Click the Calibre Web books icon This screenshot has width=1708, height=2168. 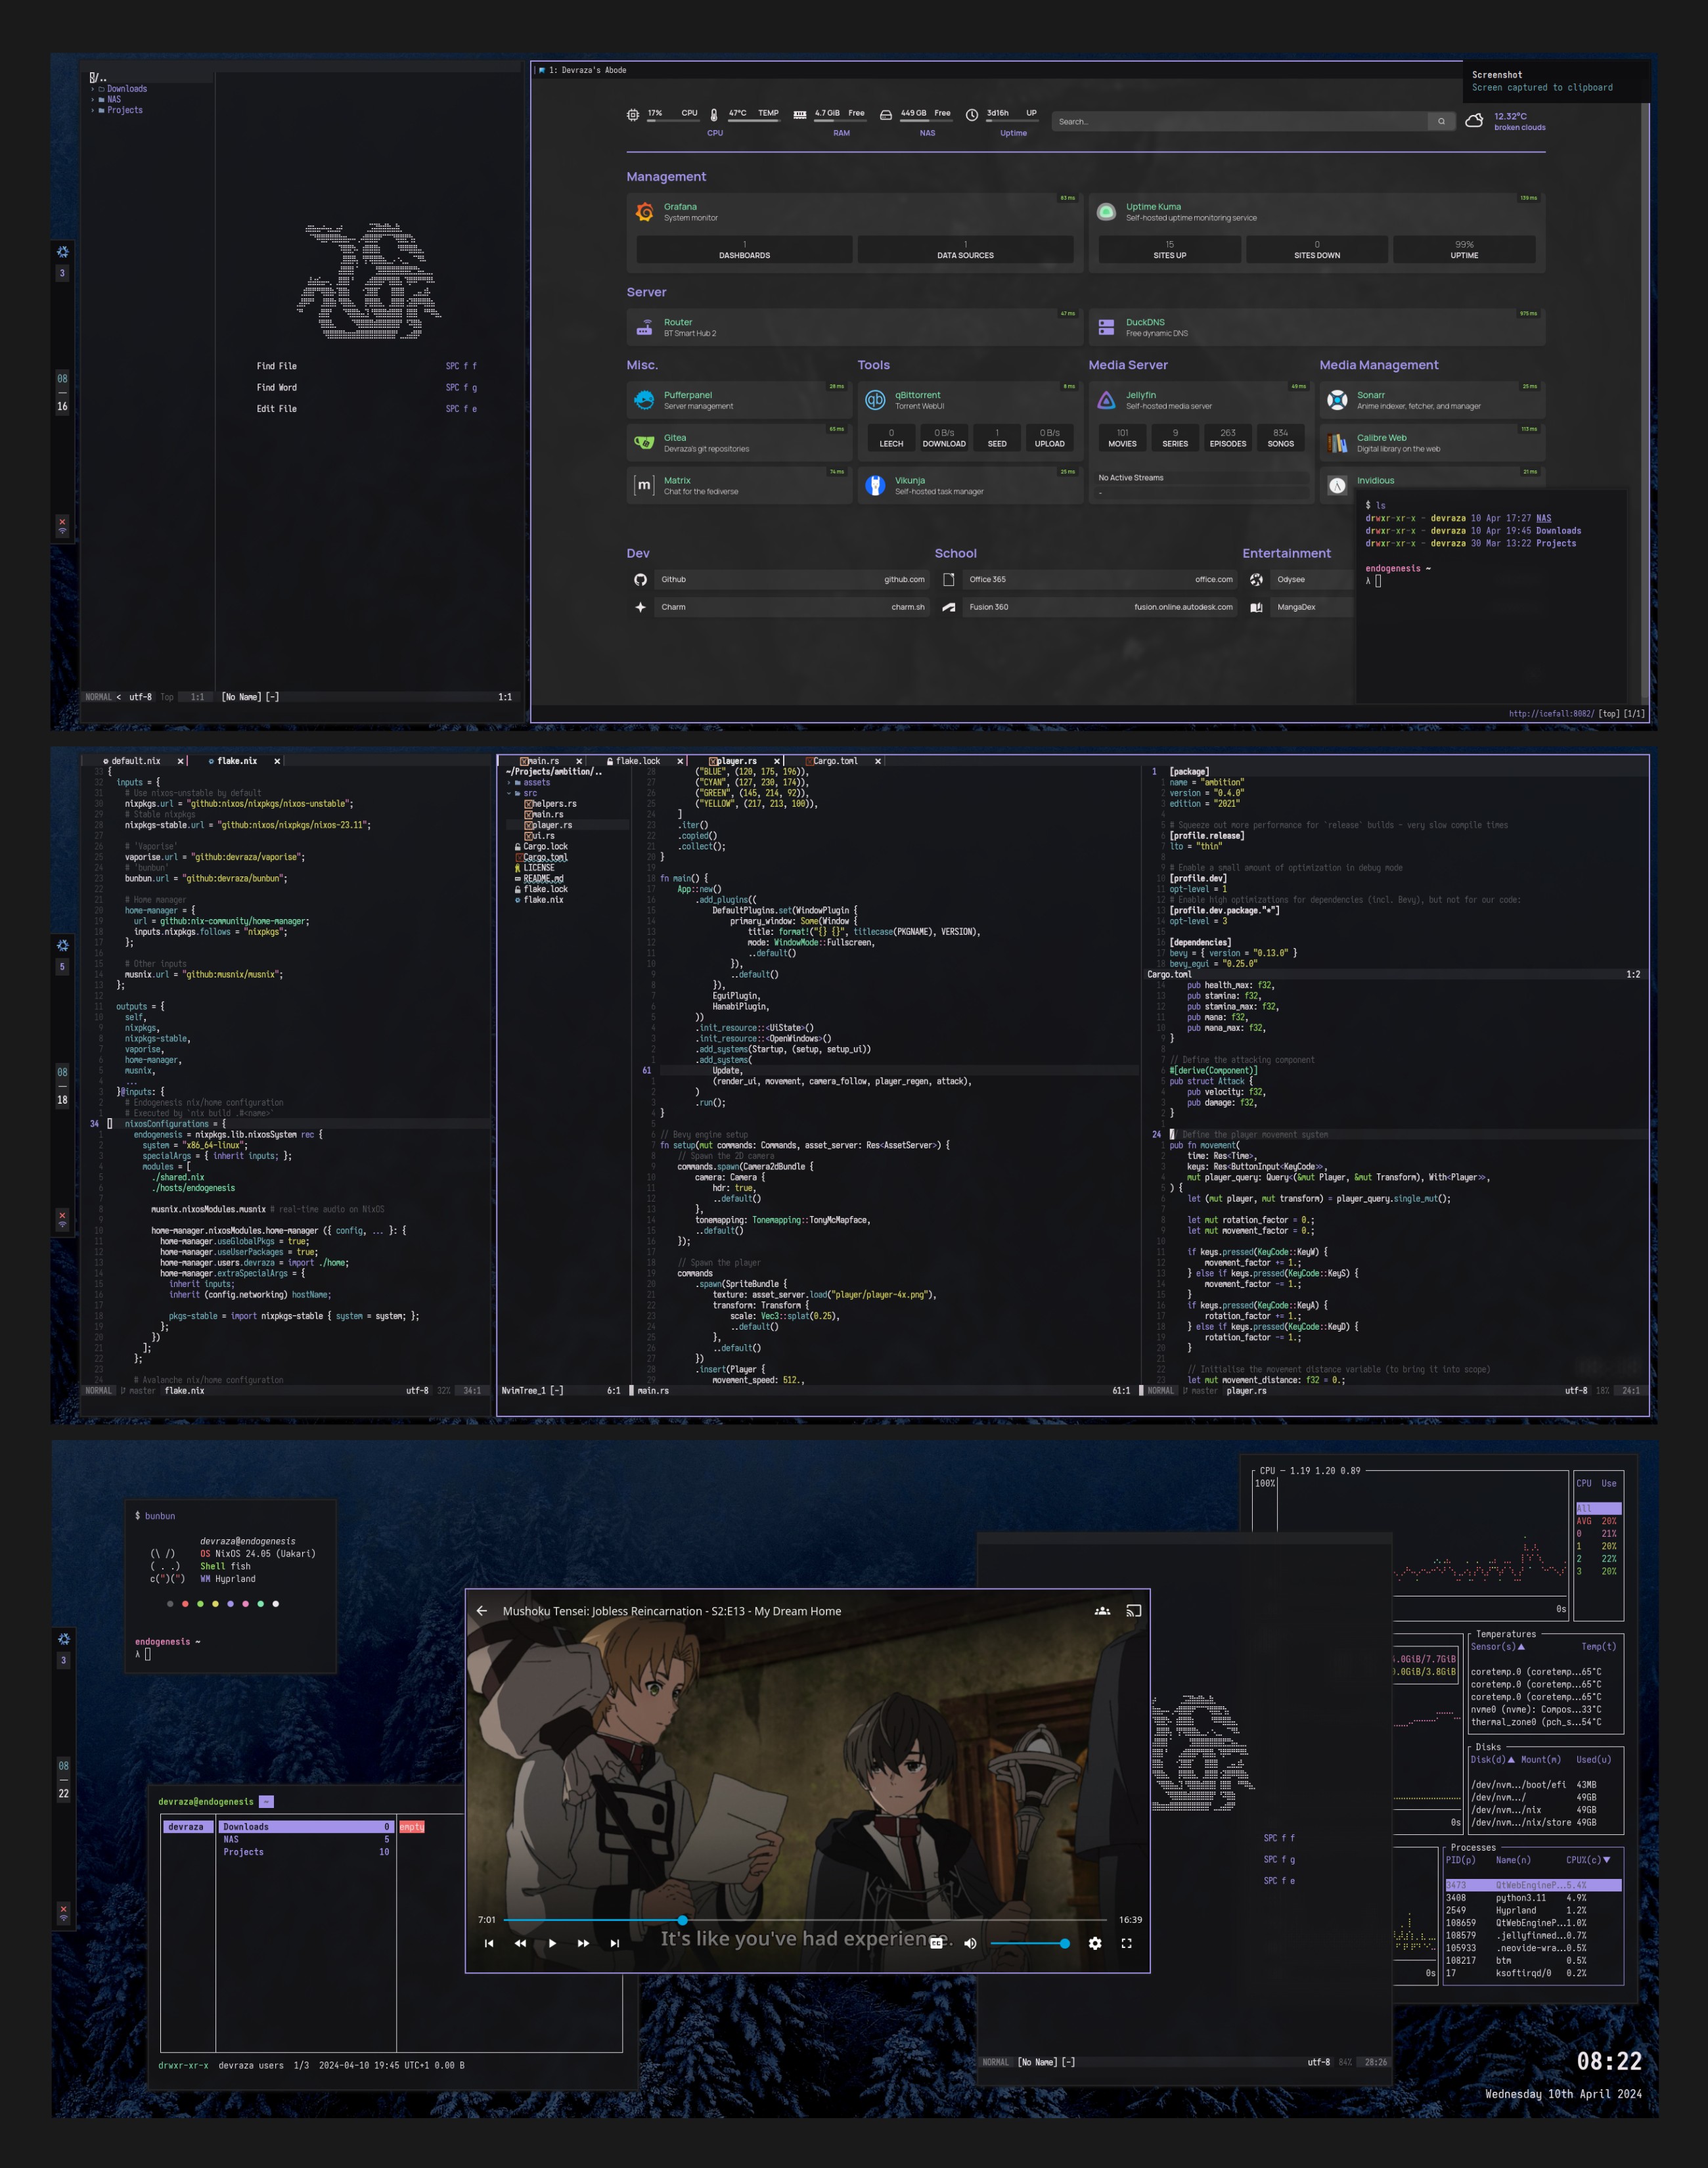point(1337,443)
